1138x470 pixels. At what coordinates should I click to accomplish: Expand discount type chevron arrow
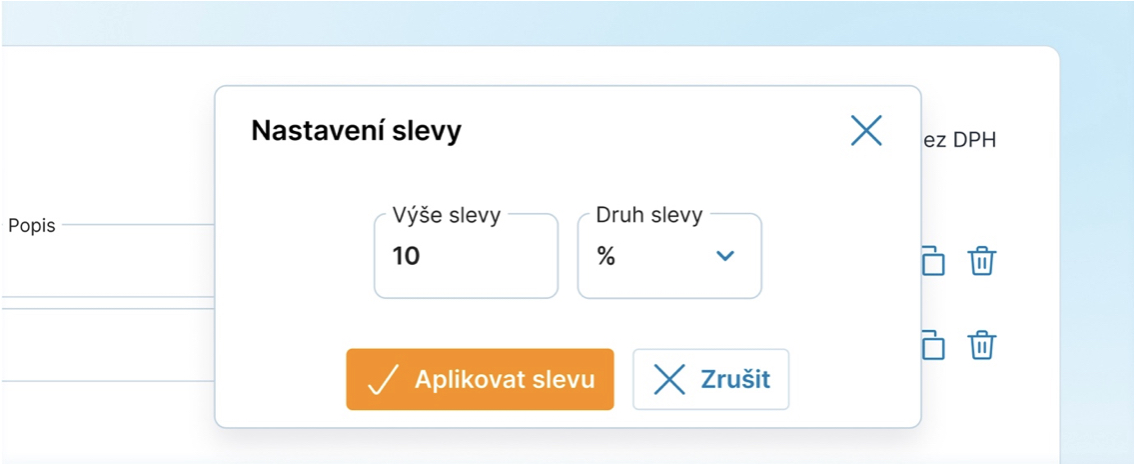726,257
